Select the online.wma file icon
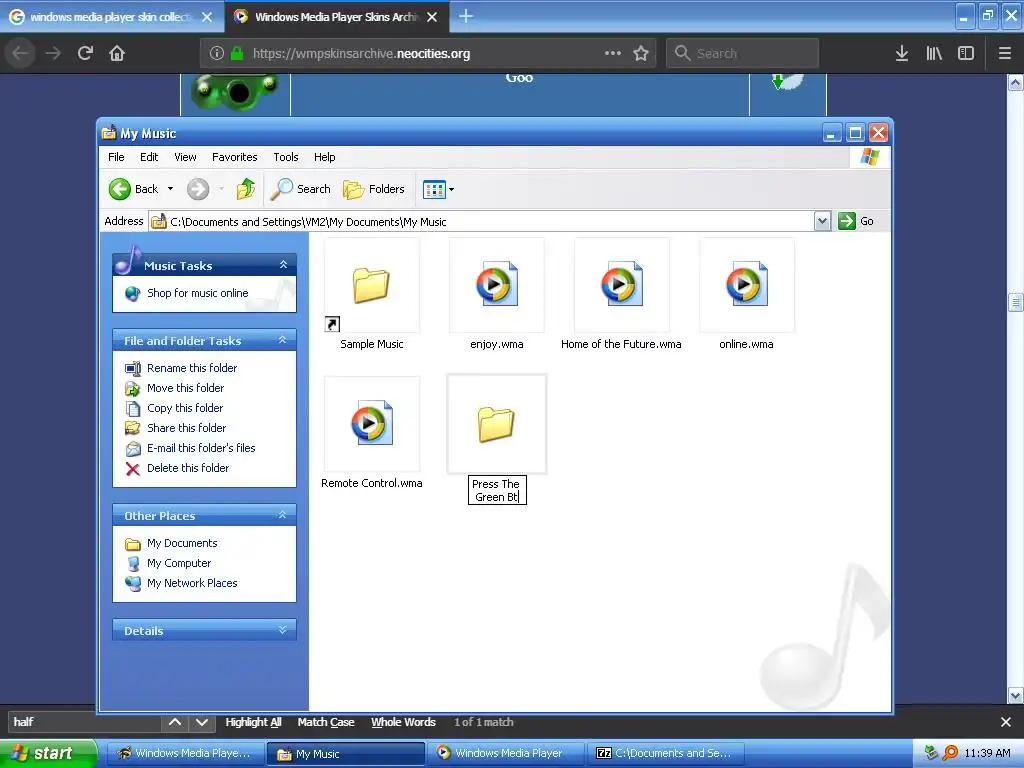Screen dimensions: 1024x768 [x=746, y=285]
